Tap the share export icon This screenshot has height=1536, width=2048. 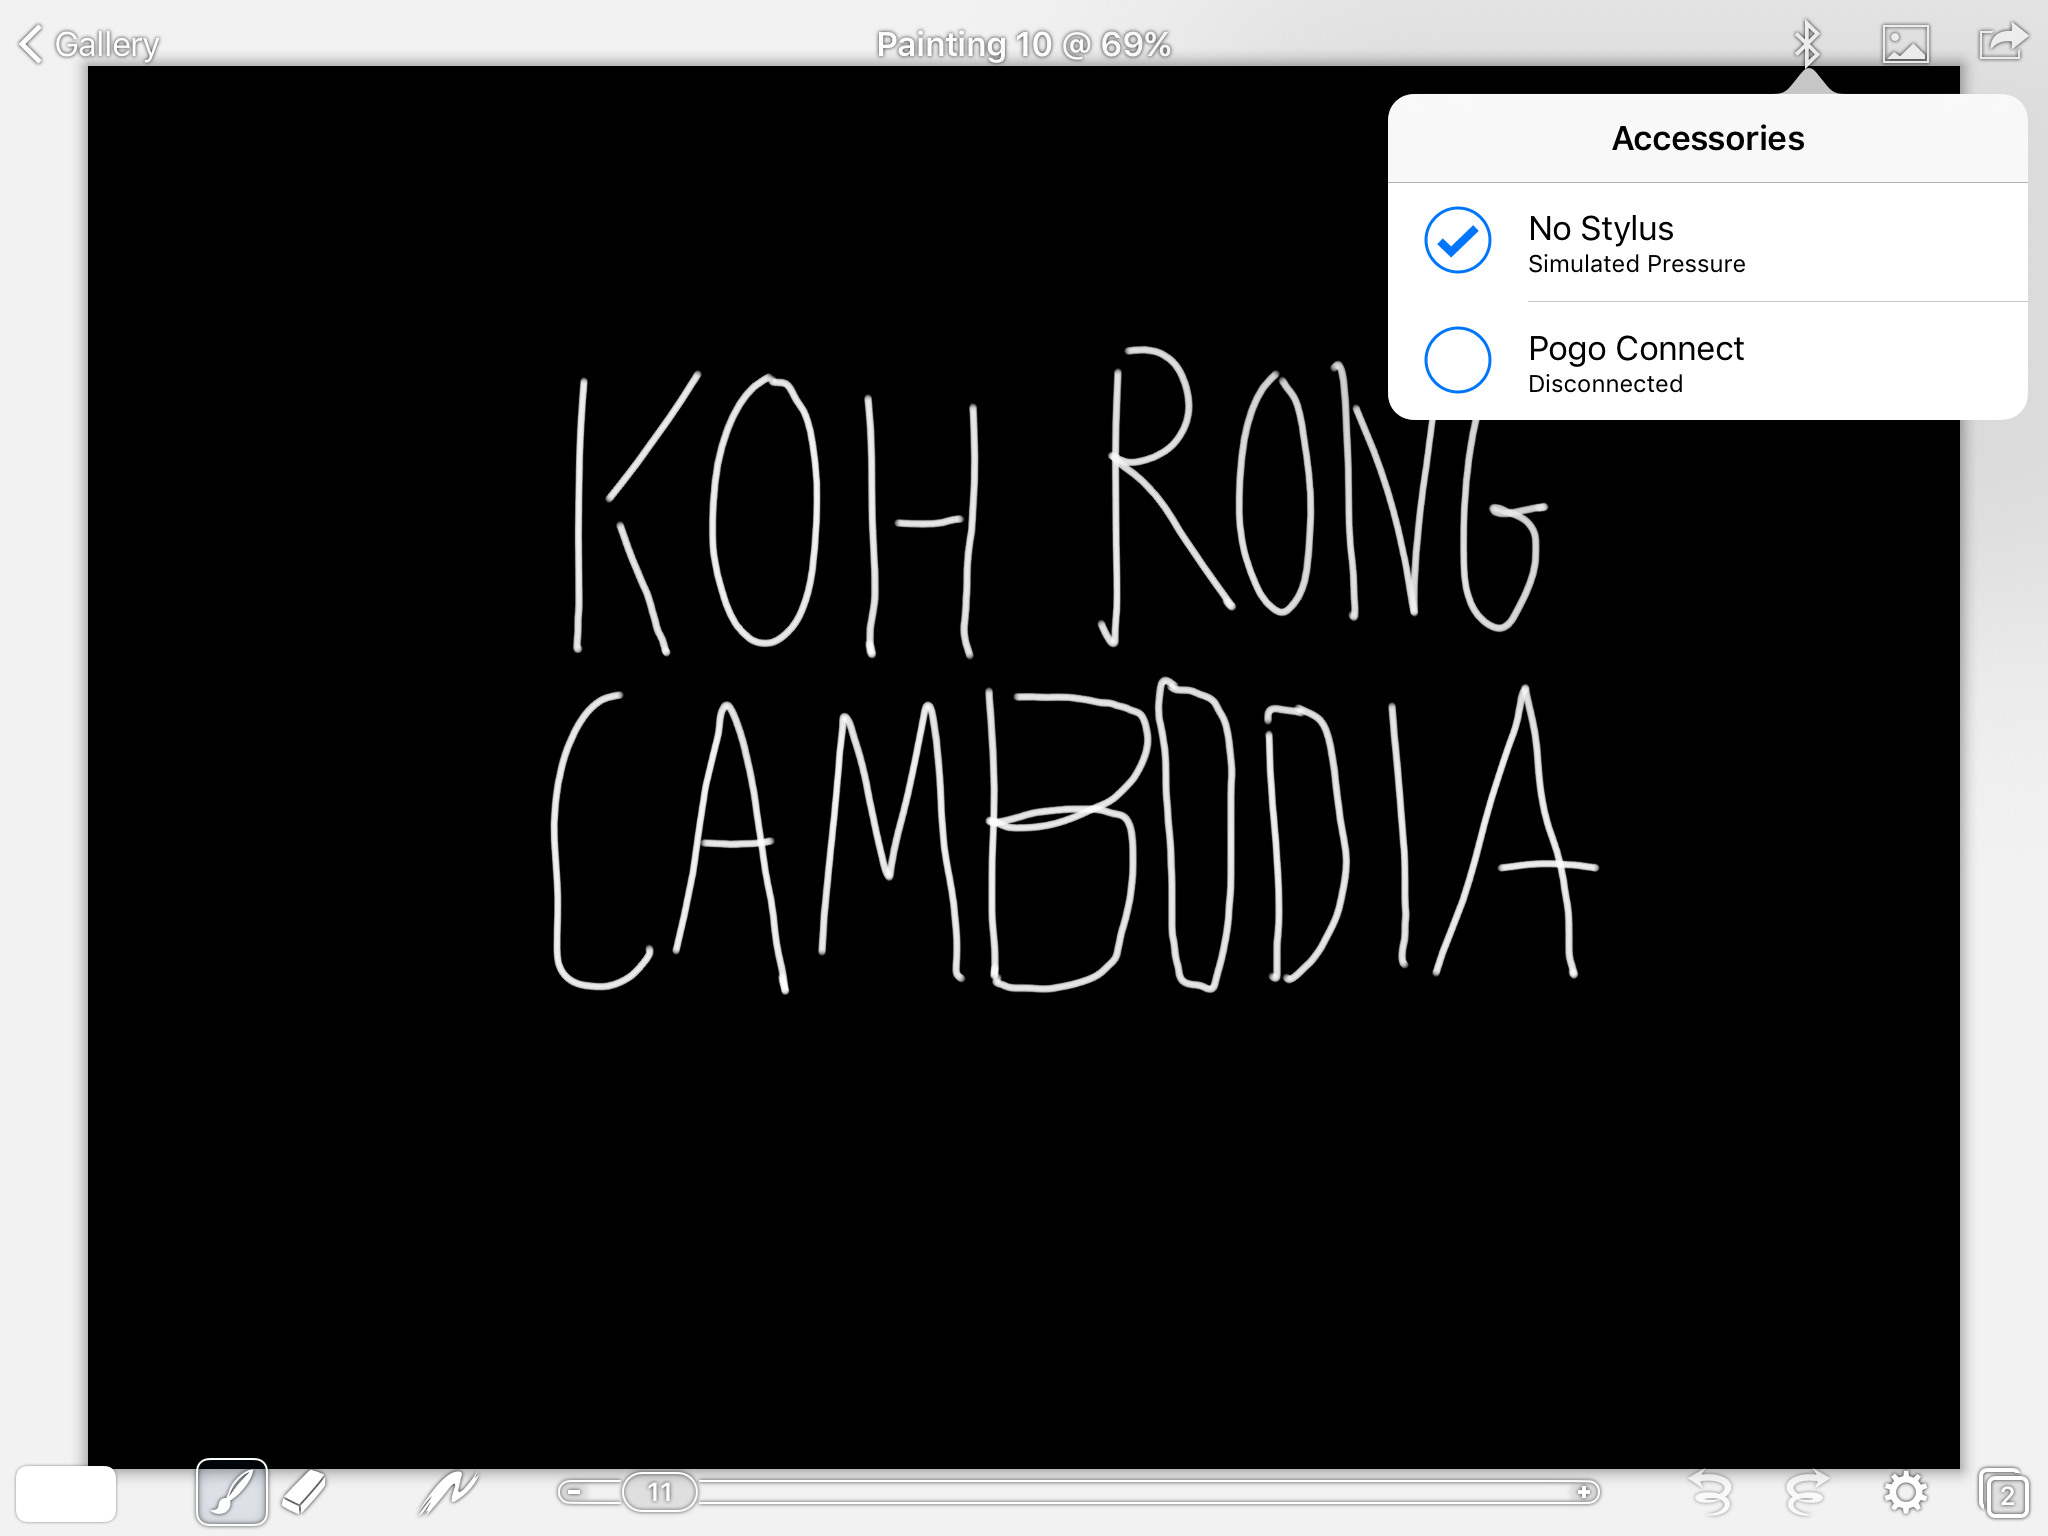pyautogui.click(x=2003, y=43)
